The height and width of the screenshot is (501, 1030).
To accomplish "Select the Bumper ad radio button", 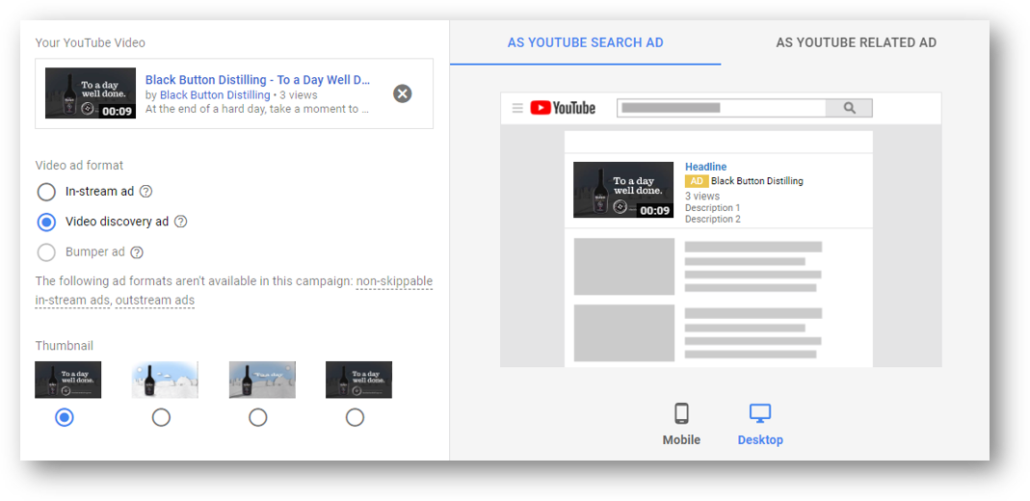I will [47, 252].
